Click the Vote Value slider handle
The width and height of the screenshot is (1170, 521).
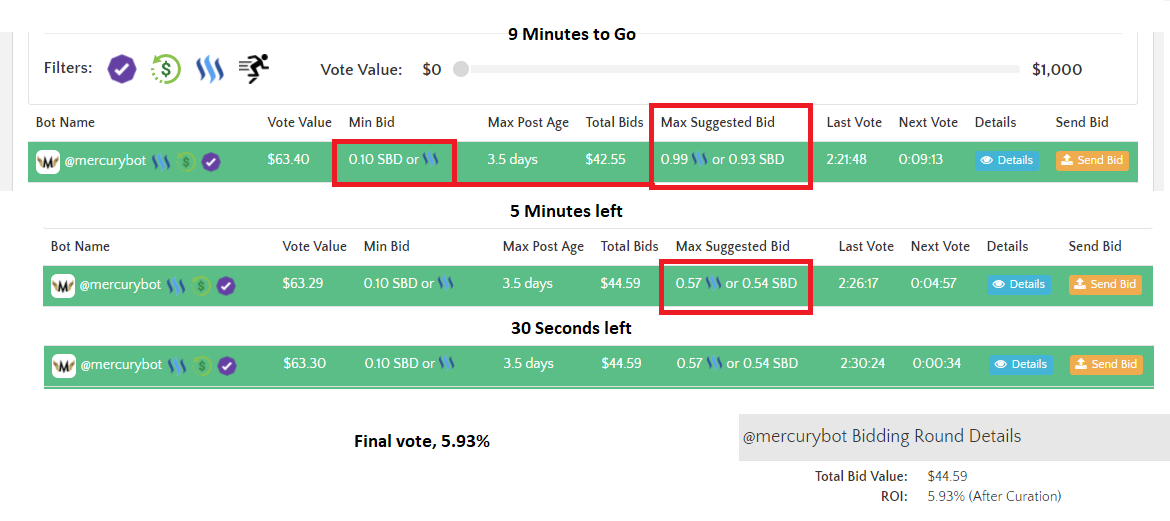coord(461,69)
